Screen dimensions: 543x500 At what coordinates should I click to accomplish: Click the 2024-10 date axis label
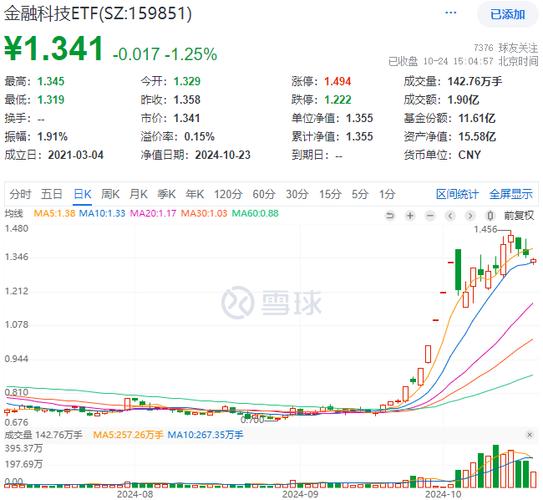coord(443,494)
